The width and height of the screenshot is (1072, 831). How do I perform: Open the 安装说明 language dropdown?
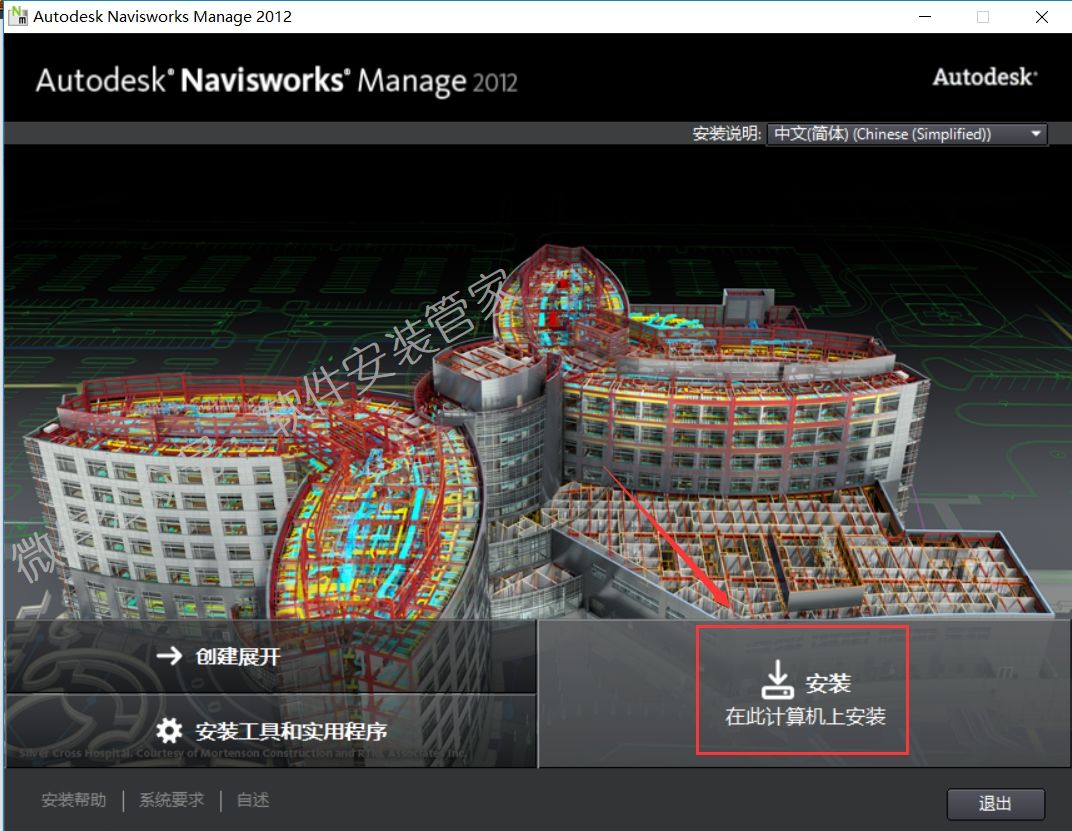click(905, 134)
